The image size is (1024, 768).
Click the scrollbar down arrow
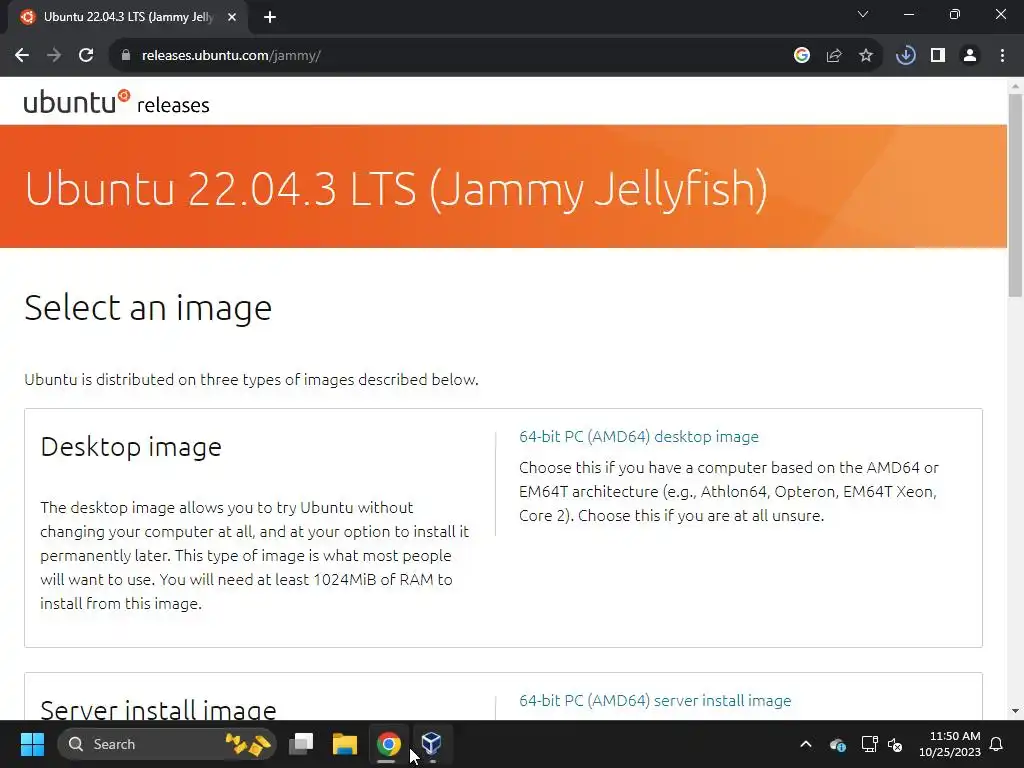click(1015, 711)
